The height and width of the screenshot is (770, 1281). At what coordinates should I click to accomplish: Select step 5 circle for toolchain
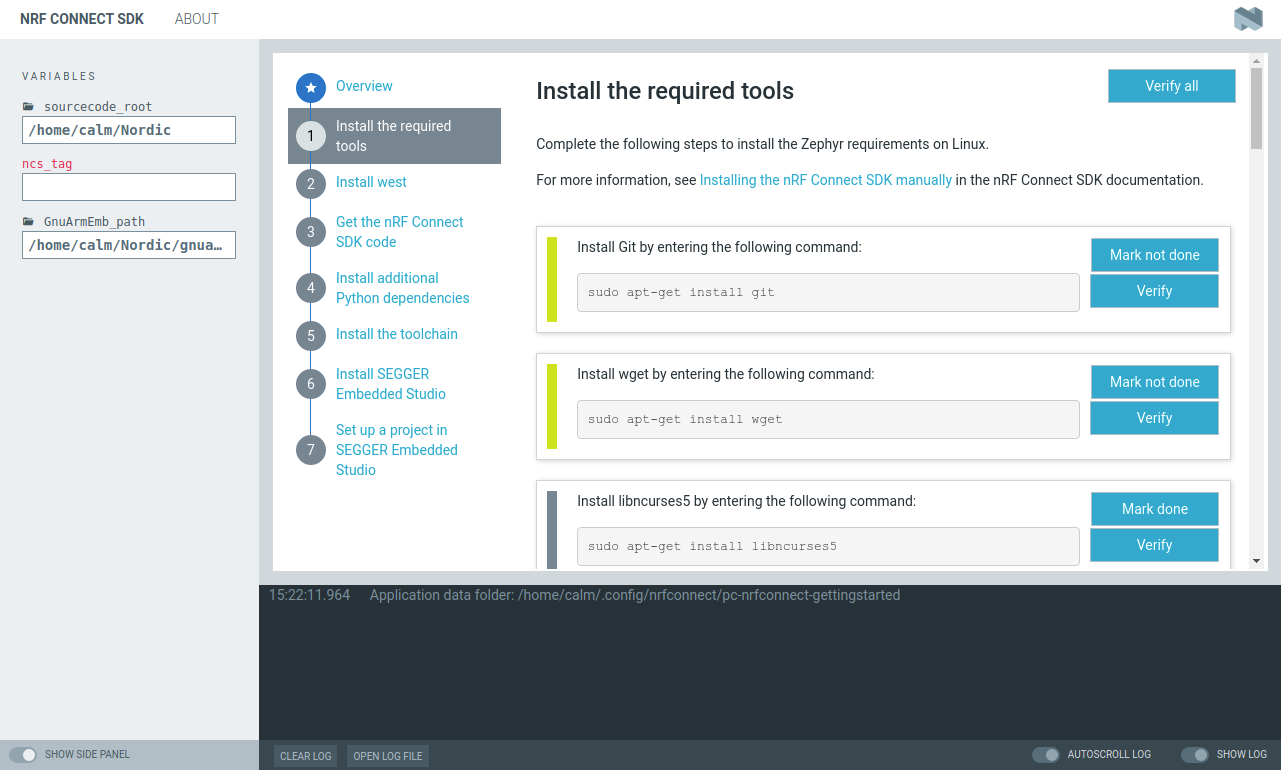pyautogui.click(x=311, y=336)
